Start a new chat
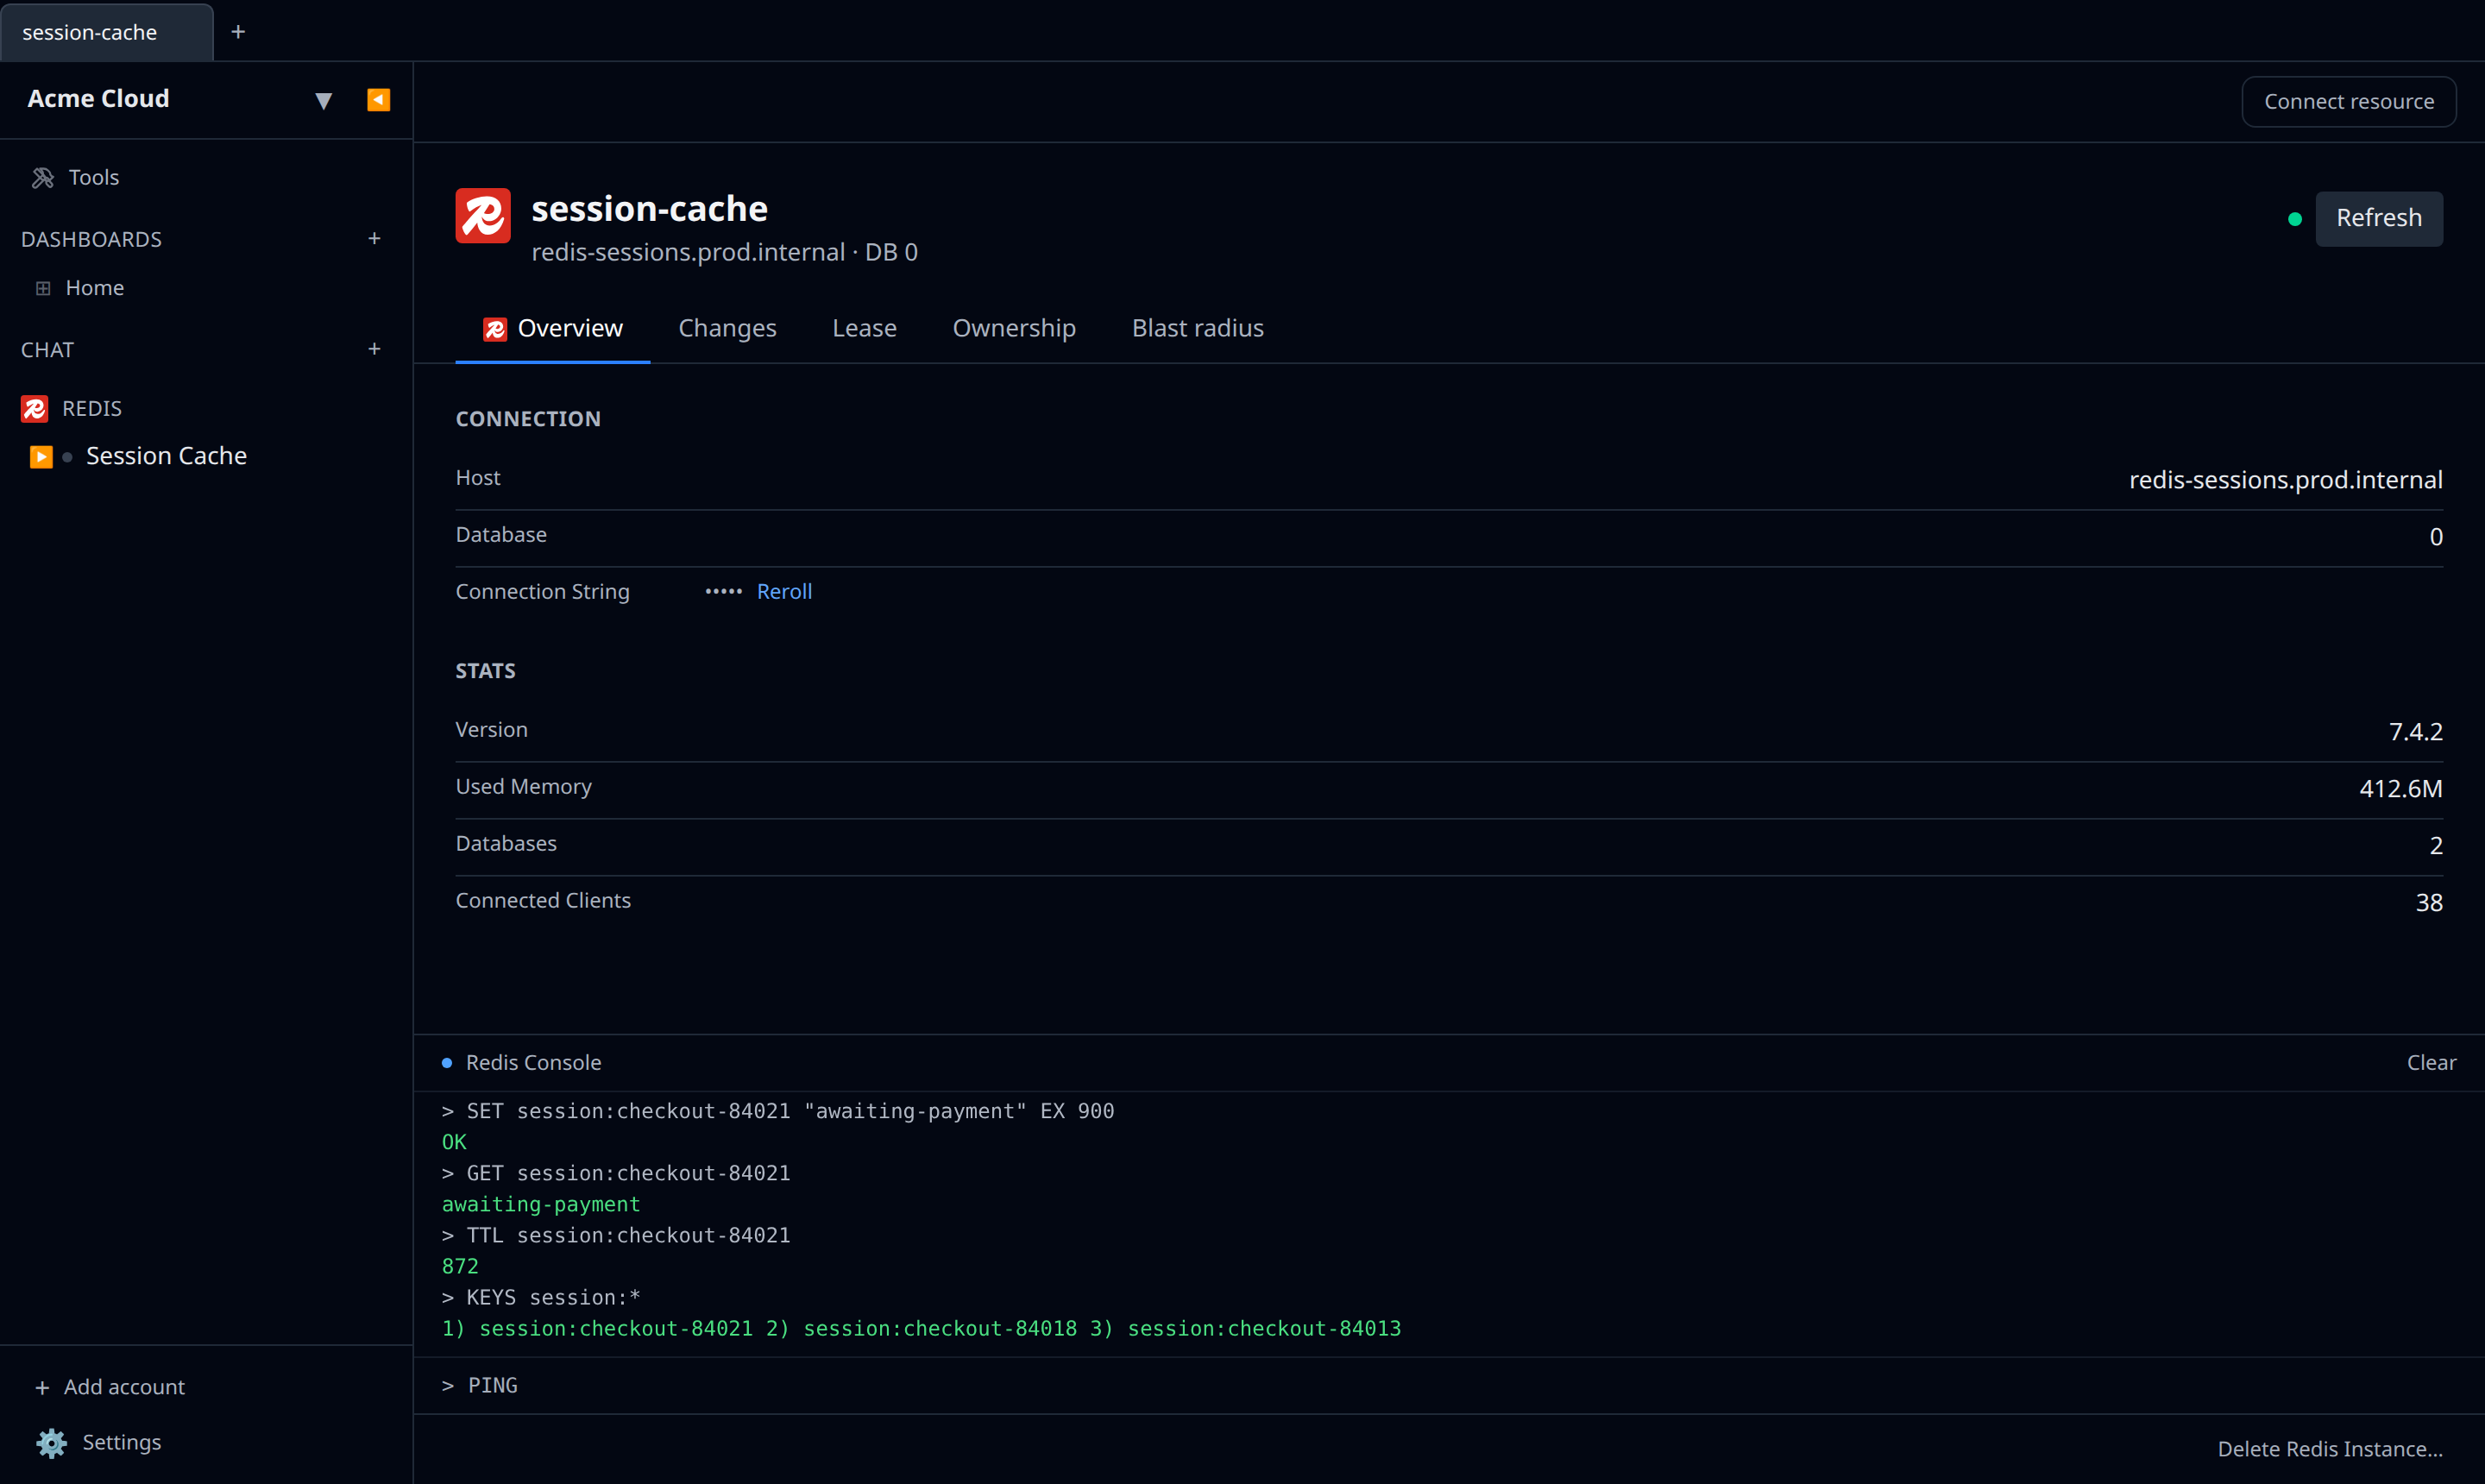Screen dimensions: 2485x1484 (374, 349)
